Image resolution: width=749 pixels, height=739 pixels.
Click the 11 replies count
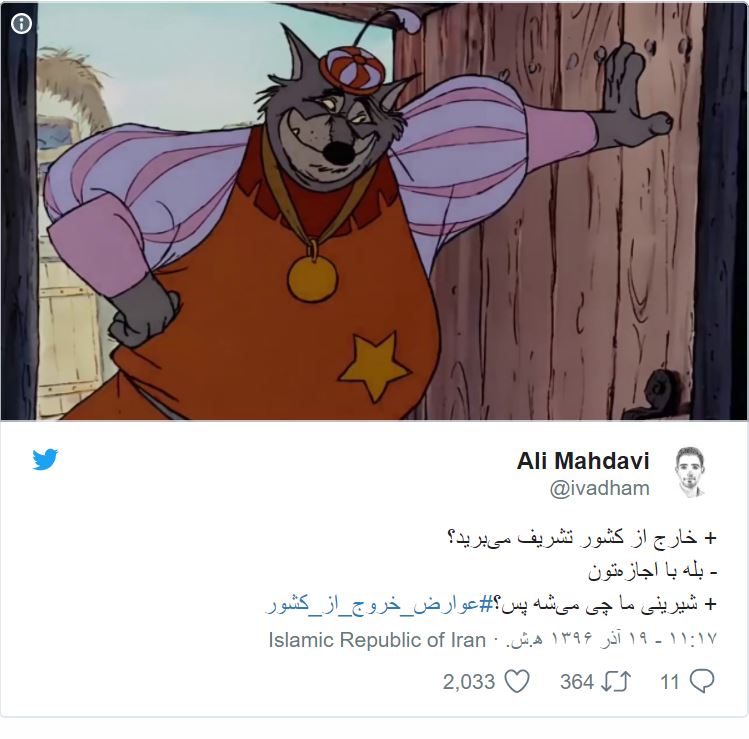[x=669, y=682]
